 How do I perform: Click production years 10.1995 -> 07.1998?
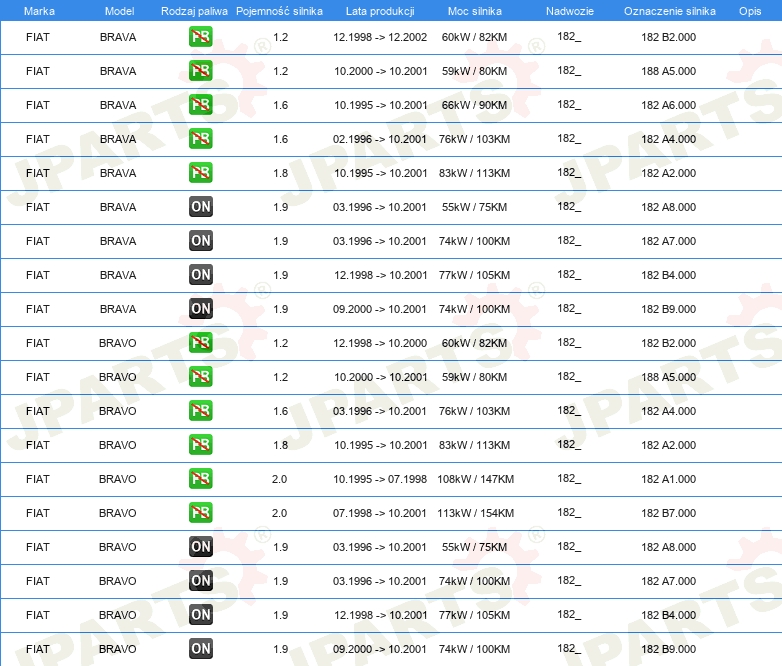[x=380, y=479]
